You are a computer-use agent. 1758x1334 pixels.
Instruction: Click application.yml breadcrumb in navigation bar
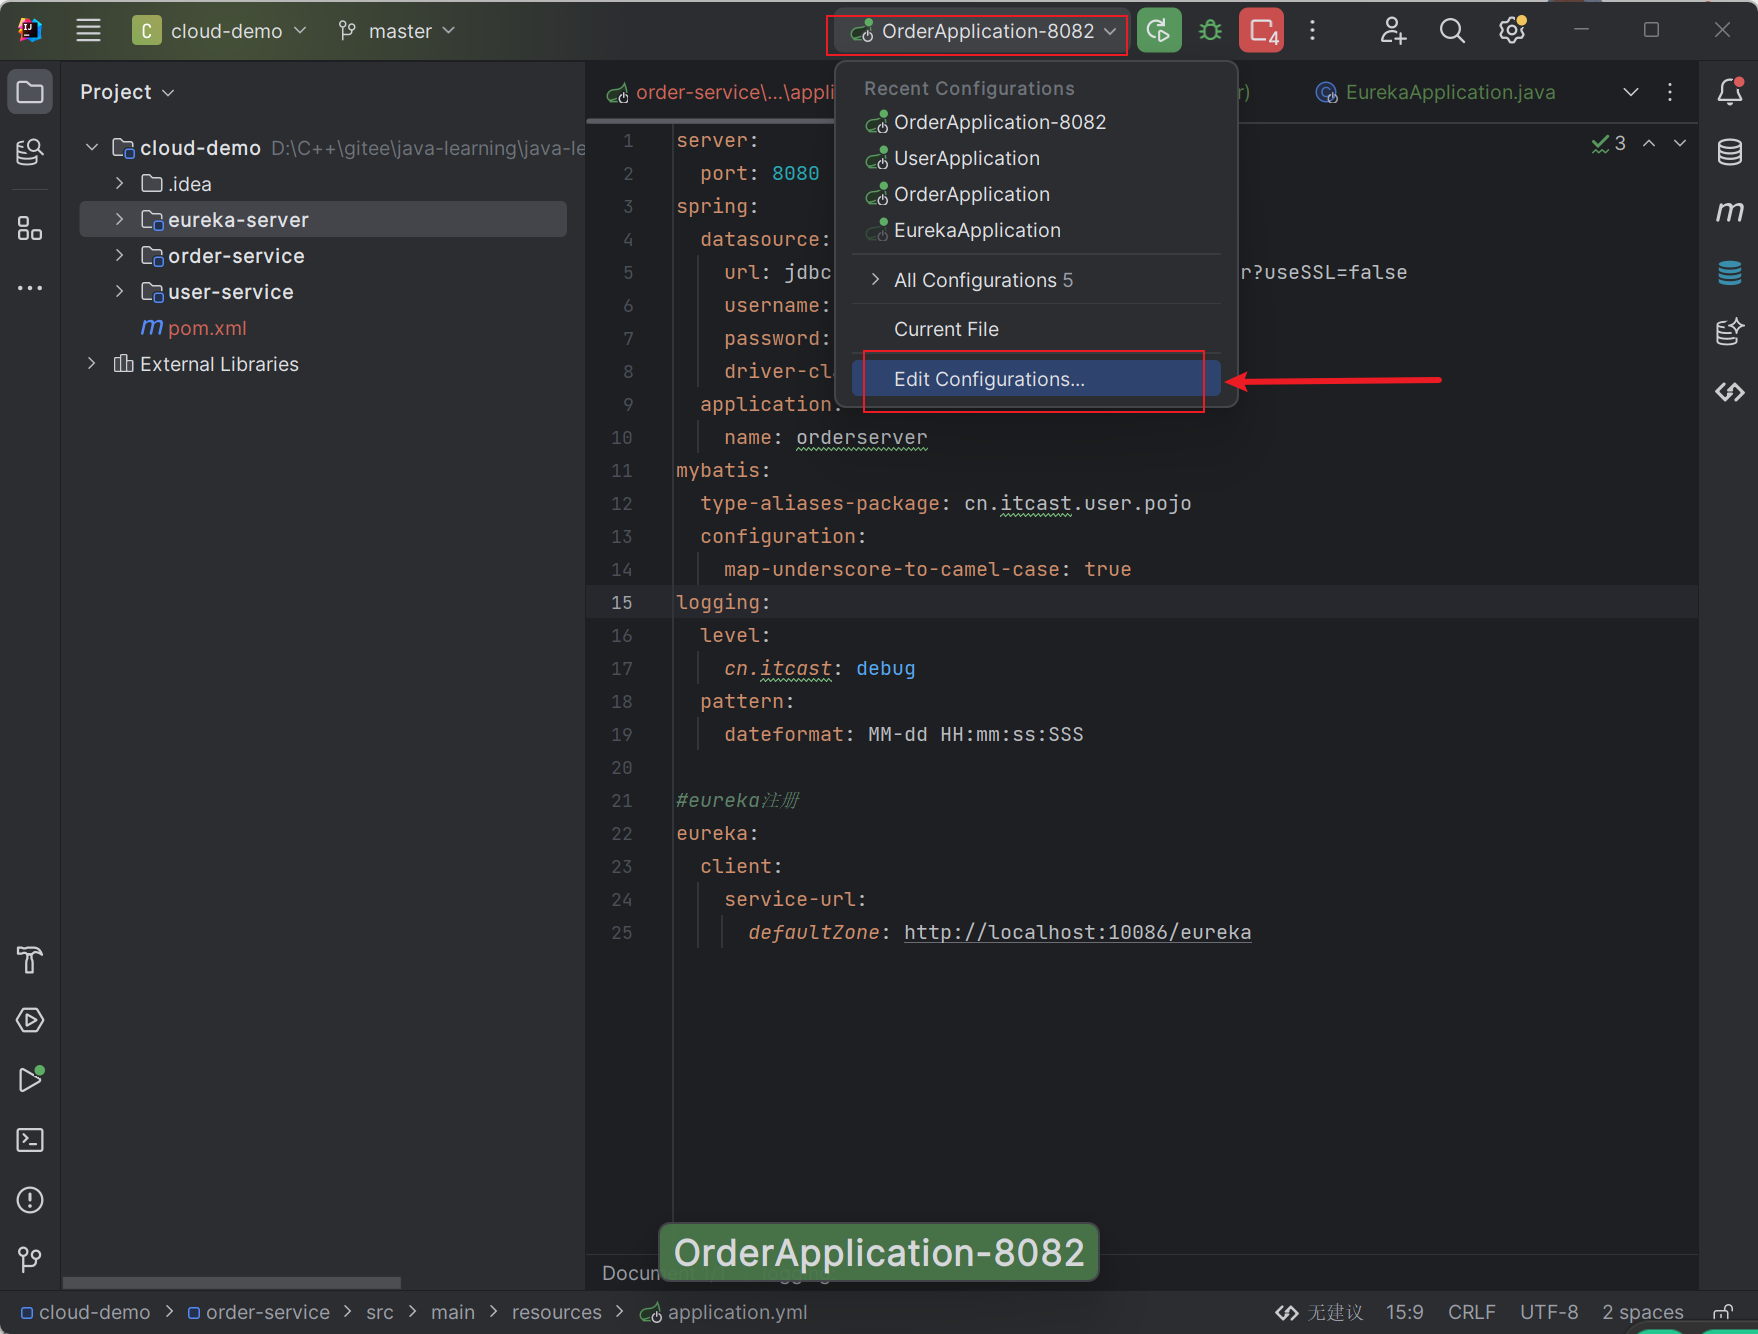coord(724,1313)
